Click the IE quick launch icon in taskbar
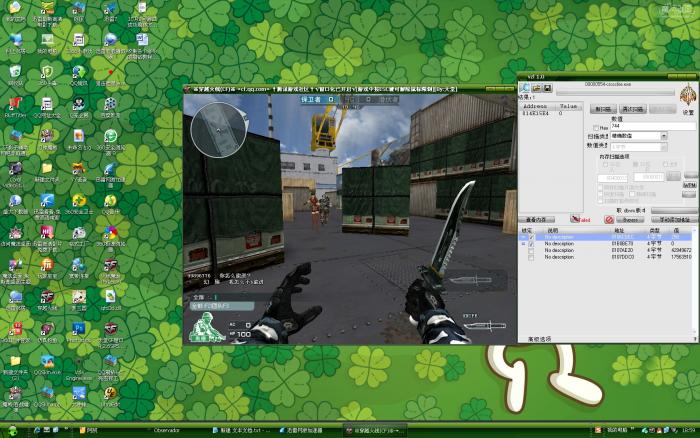Image resolution: width=700 pixels, height=438 pixels. [x=37, y=430]
